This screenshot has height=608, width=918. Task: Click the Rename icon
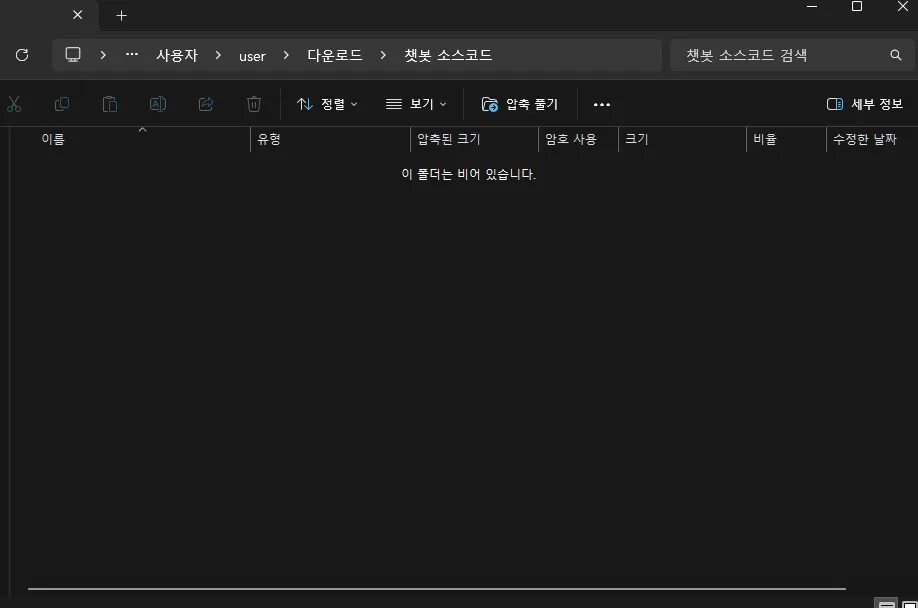tap(158, 104)
